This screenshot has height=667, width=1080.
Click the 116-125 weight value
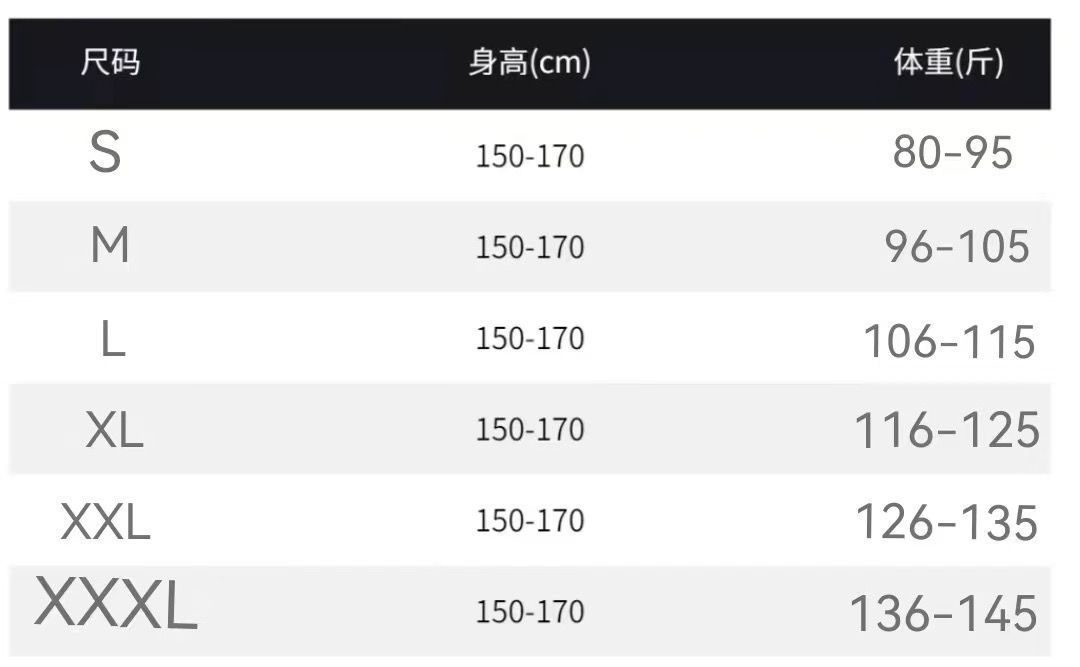(947, 431)
